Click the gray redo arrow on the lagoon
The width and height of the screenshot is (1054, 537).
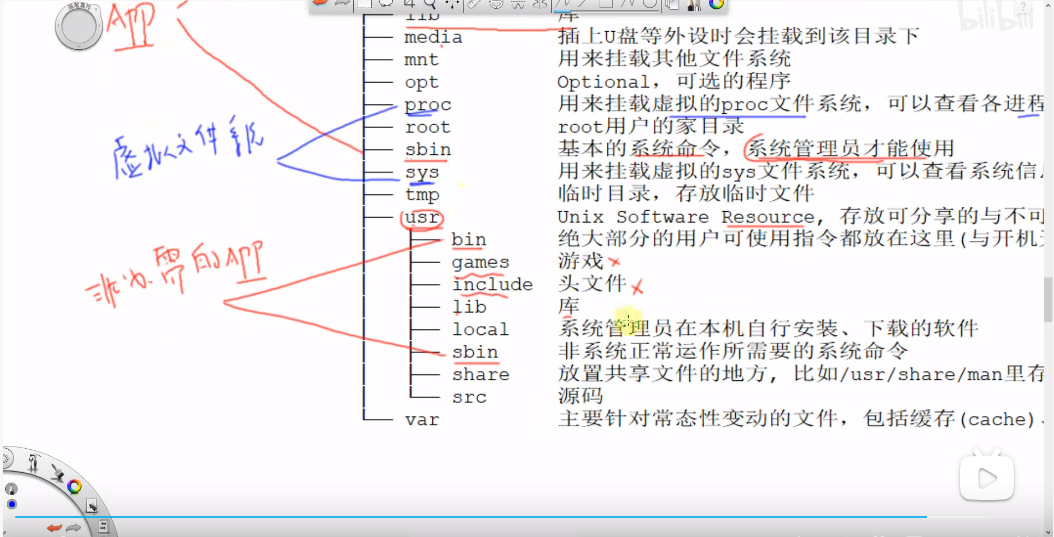tap(73, 528)
